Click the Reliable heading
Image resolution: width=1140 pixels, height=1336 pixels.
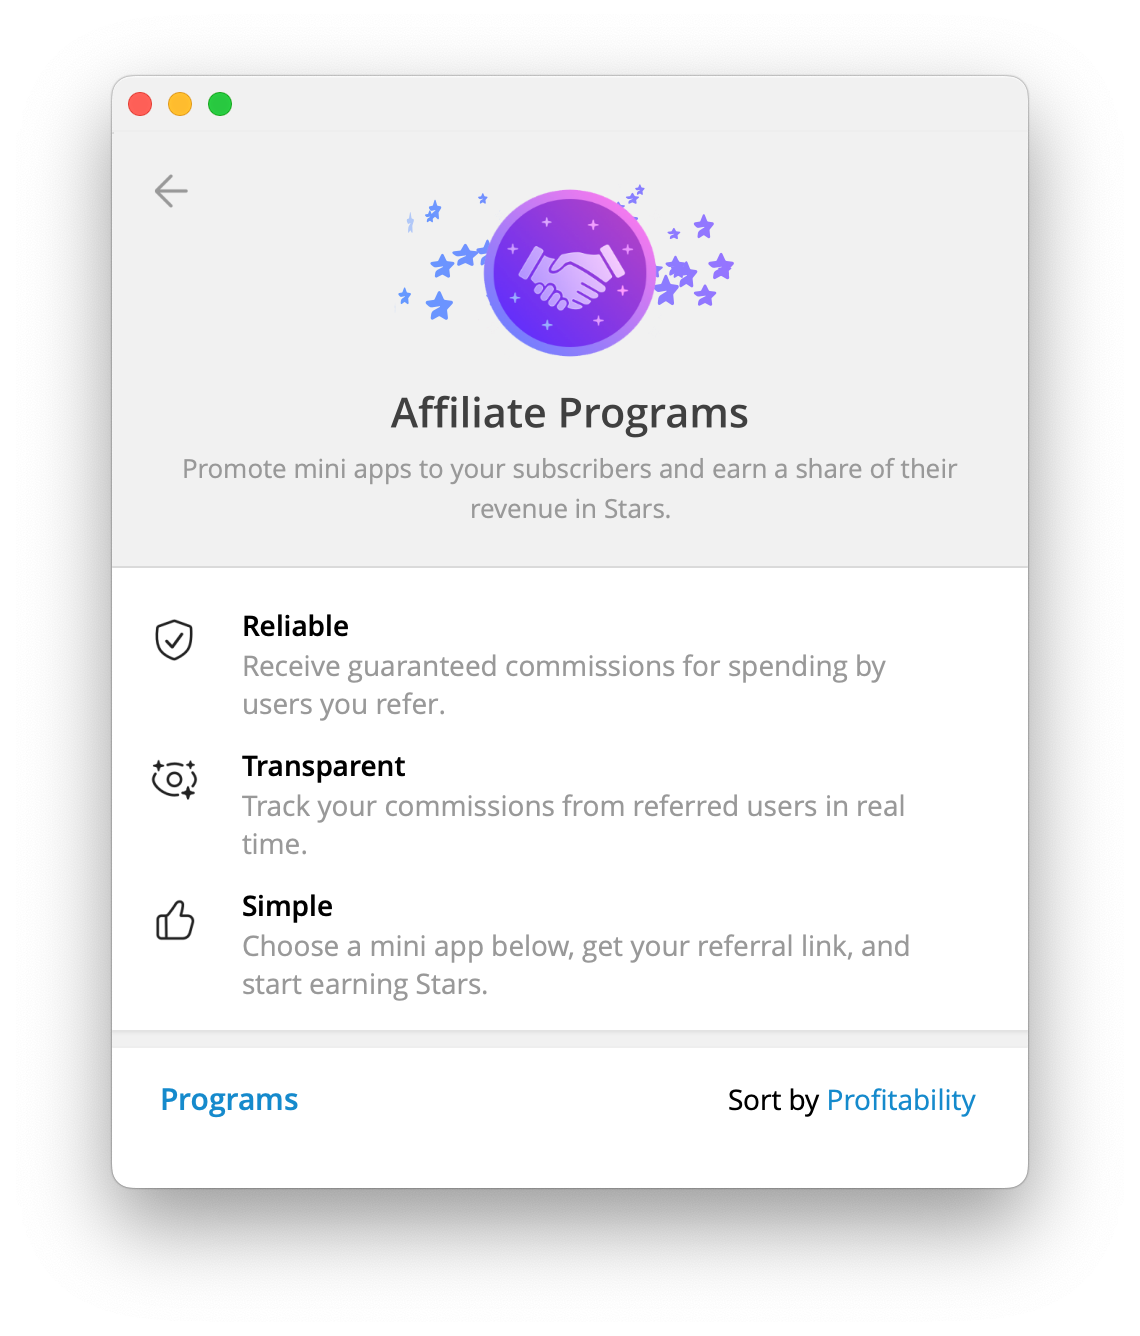point(296,626)
